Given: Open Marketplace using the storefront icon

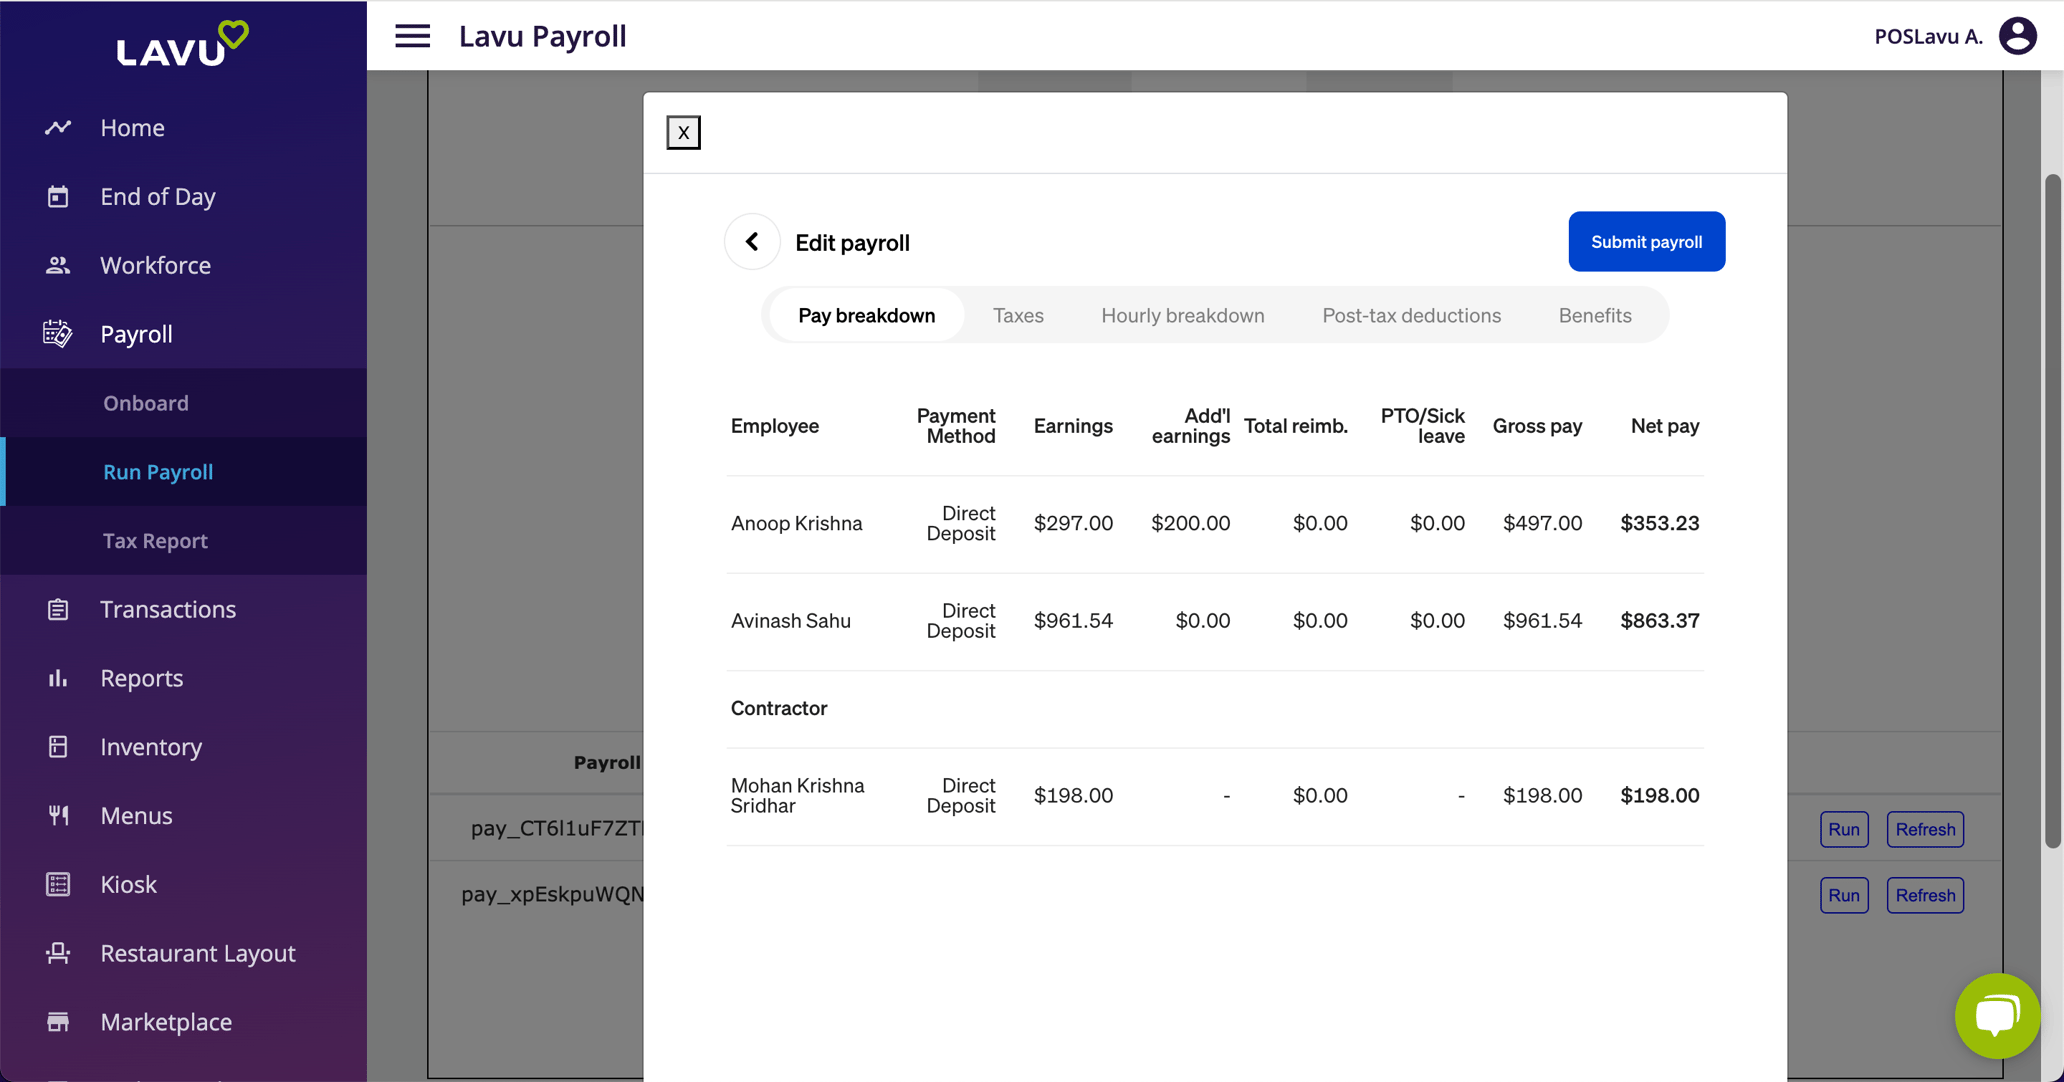Looking at the screenshot, I should (57, 1021).
